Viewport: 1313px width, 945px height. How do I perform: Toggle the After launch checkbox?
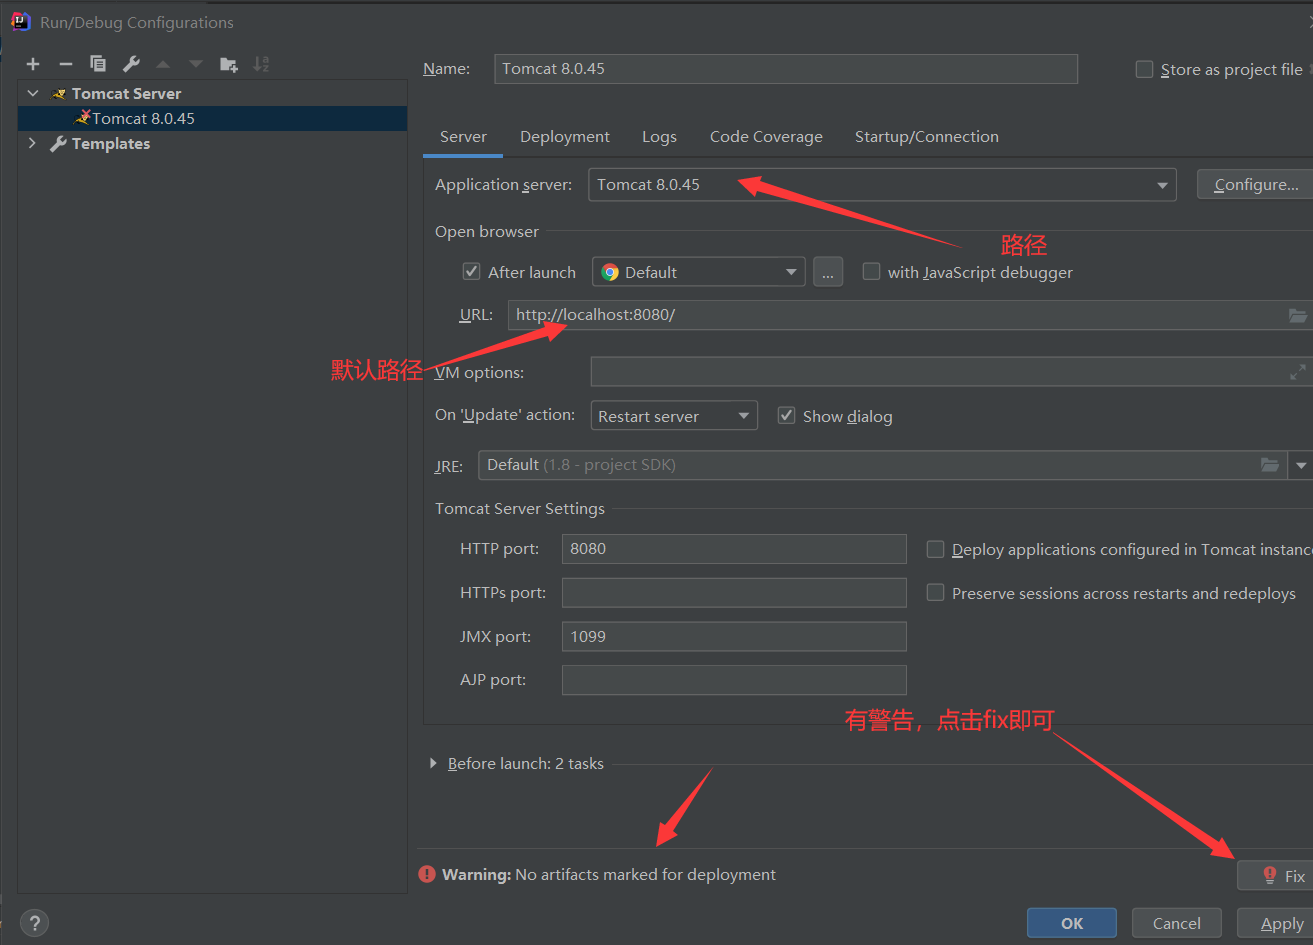(x=472, y=272)
